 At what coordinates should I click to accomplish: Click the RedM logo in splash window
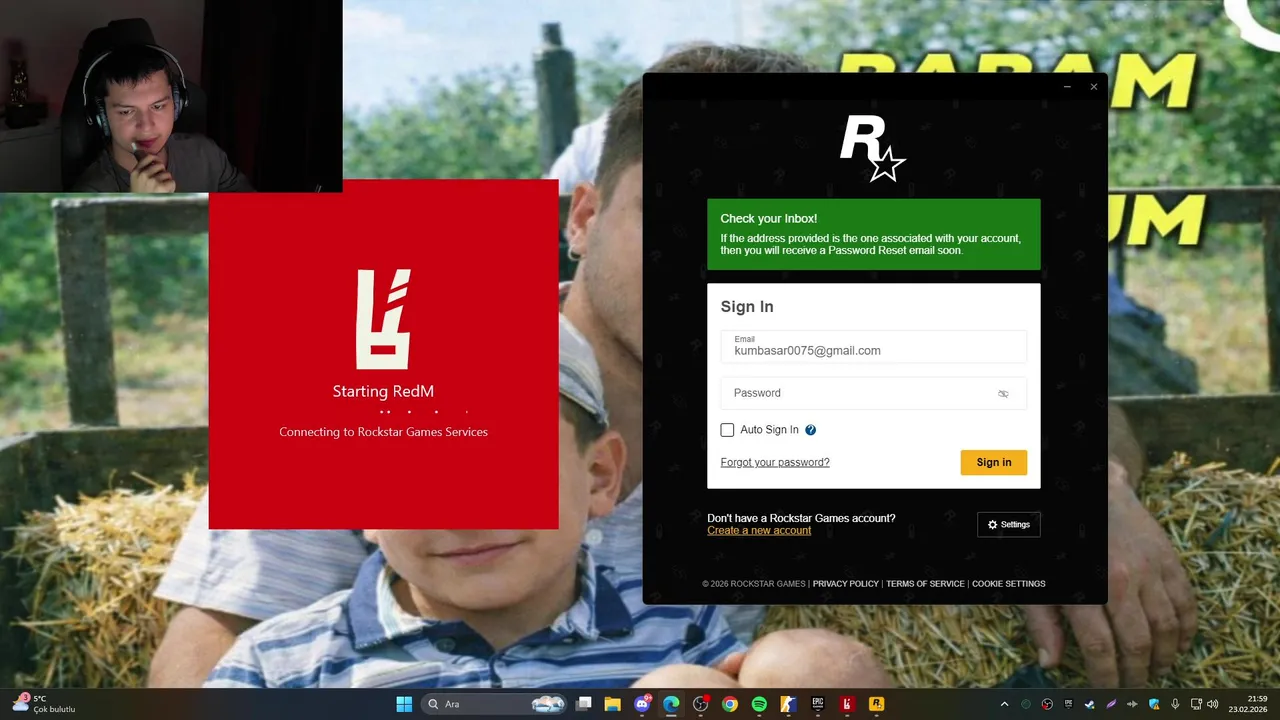(384, 319)
